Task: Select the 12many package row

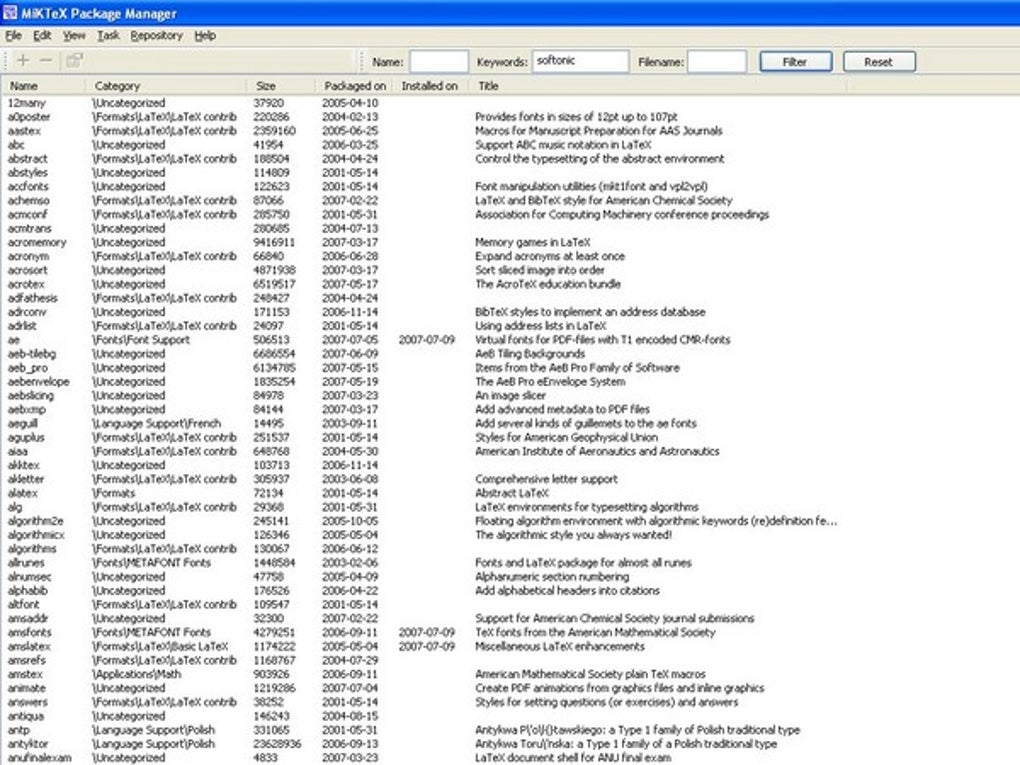Action: [423, 103]
